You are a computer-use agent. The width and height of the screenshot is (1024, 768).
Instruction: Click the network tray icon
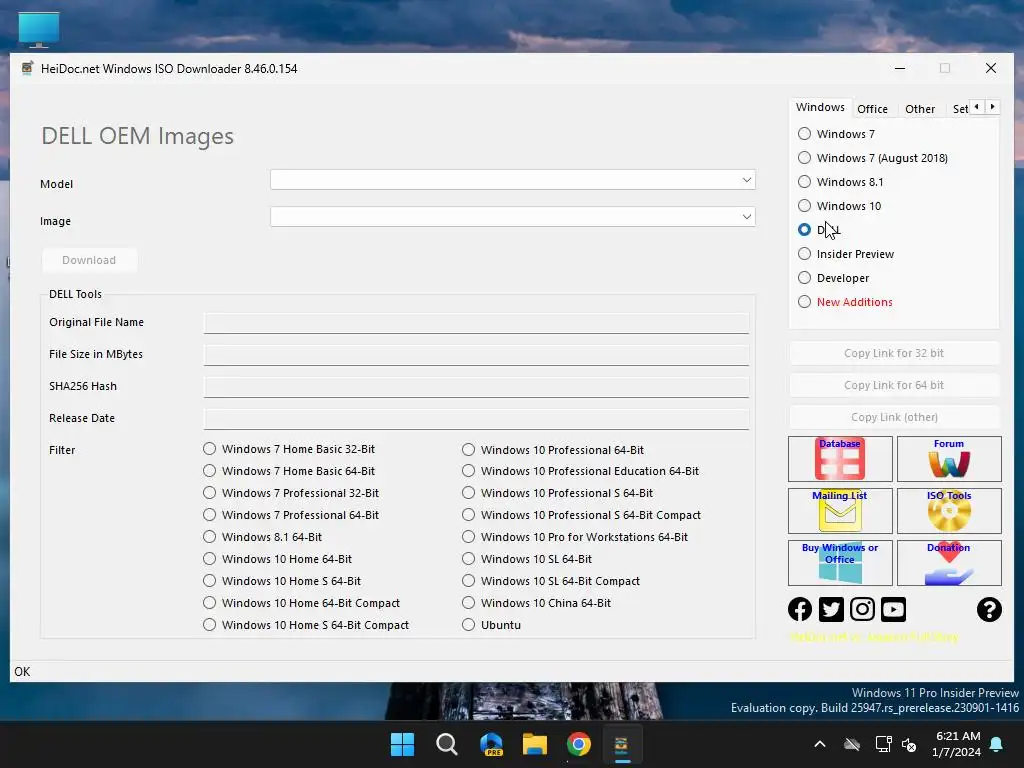pos(883,744)
